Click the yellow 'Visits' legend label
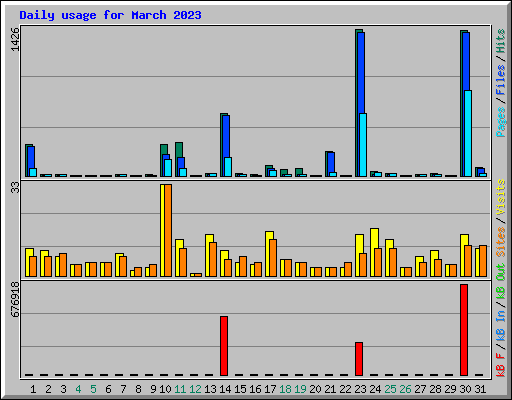The image size is (512, 400). [501, 197]
